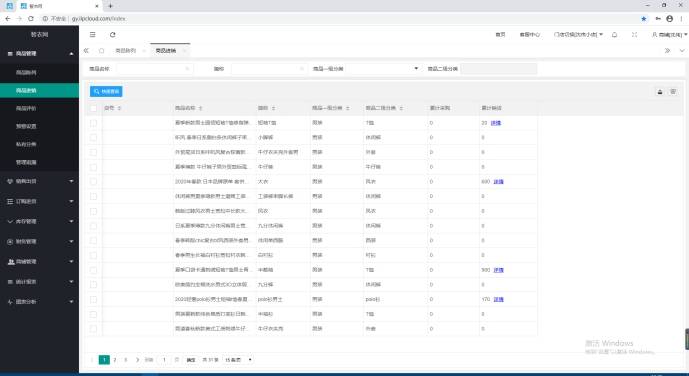Open the store switcher dropdown in header
Viewport: 689px width, 376px height.
578,34
